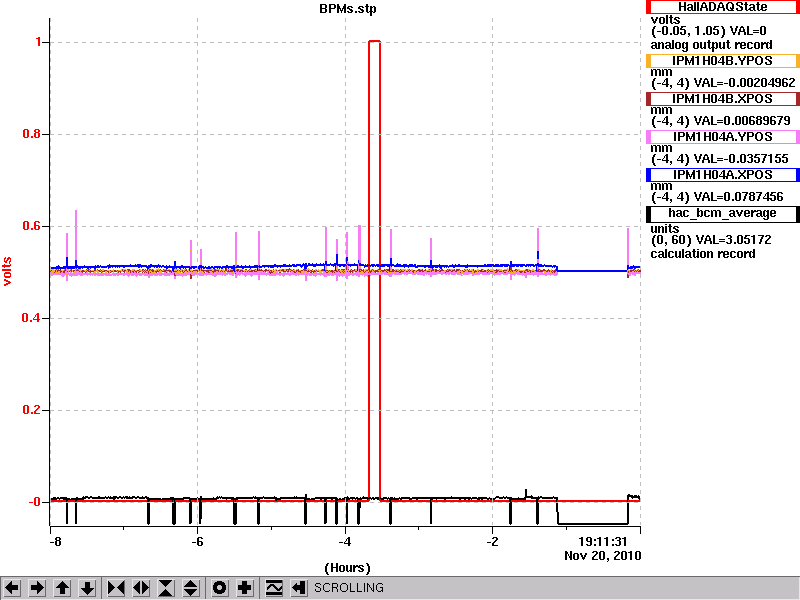Click the vertical zoom-out icon
The height and width of the screenshot is (600, 800).
(190, 588)
